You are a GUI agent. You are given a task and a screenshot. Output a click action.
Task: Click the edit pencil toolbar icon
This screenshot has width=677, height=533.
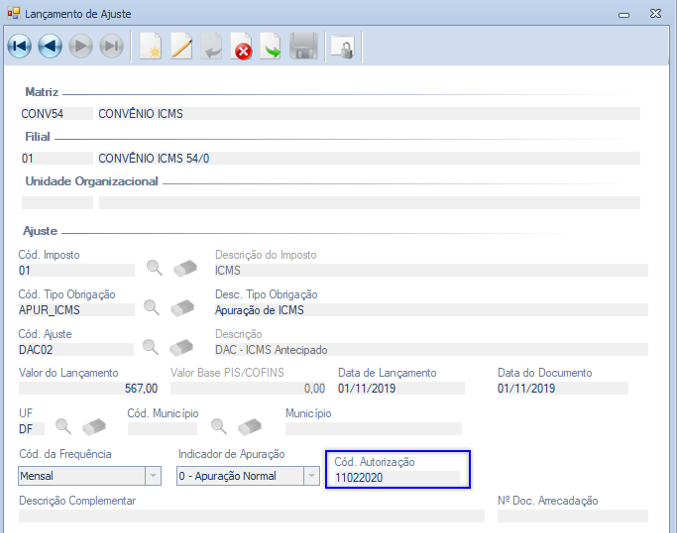pos(181,46)
